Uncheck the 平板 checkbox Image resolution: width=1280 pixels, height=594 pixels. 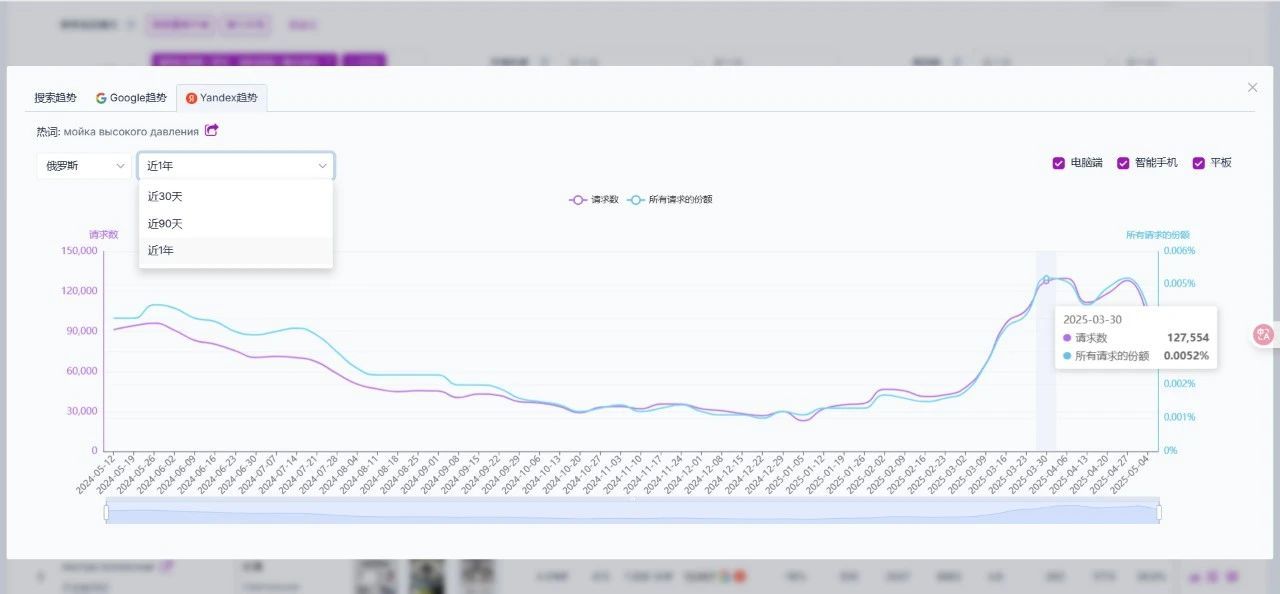click(1199, 163)
